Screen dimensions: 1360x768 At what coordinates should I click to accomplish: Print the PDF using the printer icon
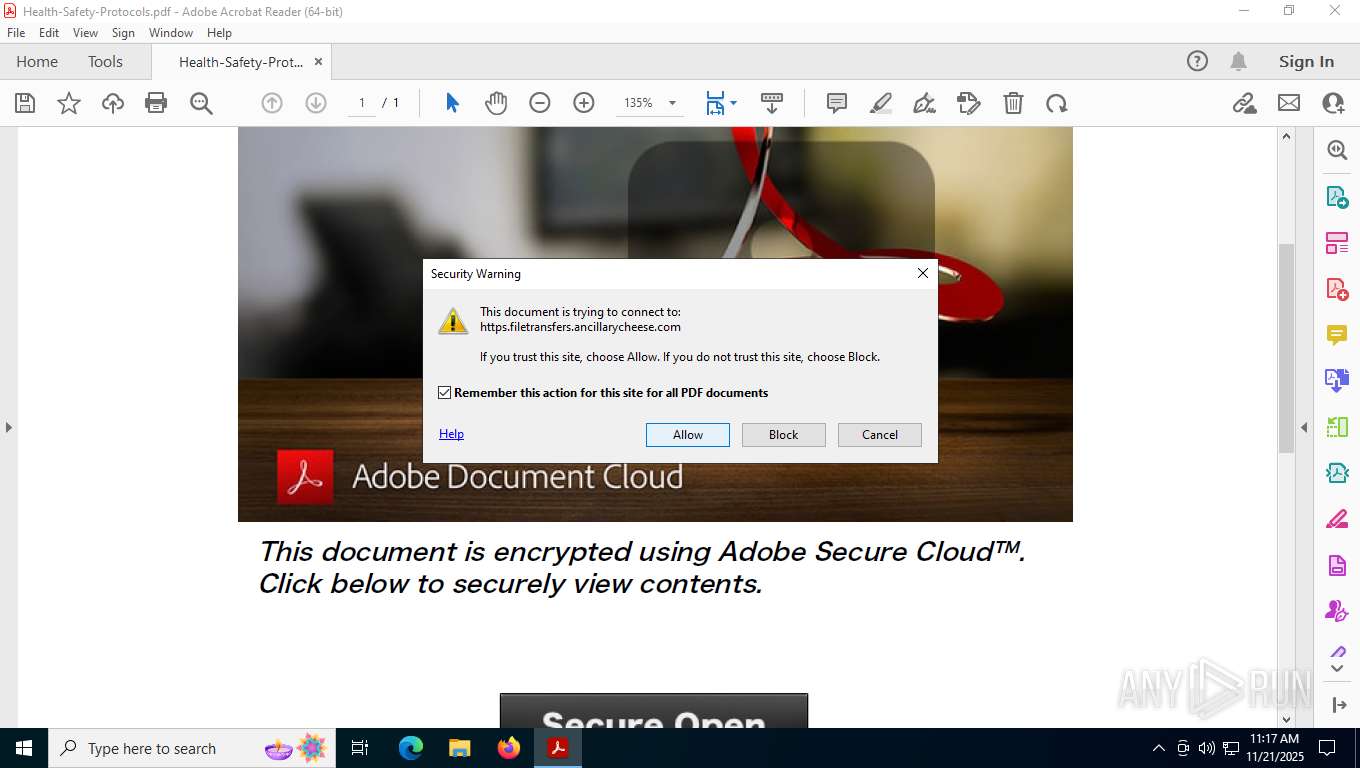tap(156, 103)
